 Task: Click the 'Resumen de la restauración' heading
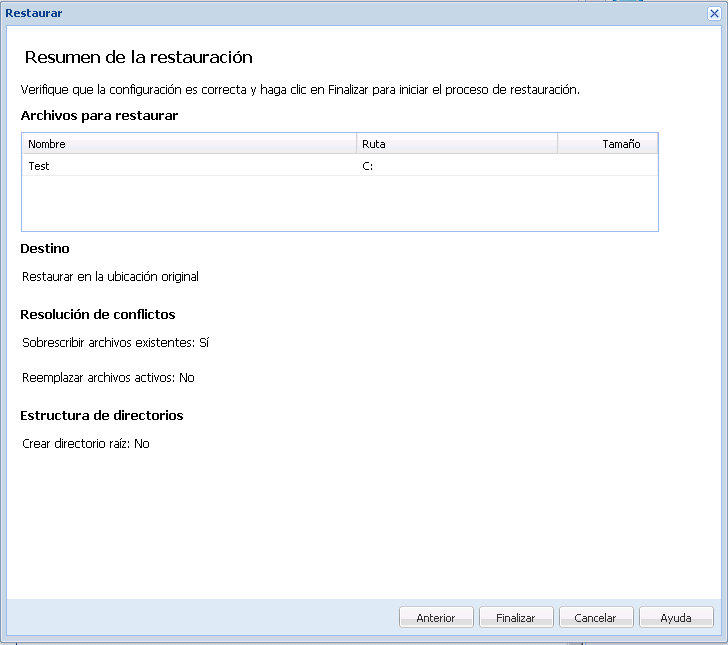tap(138, 57)
